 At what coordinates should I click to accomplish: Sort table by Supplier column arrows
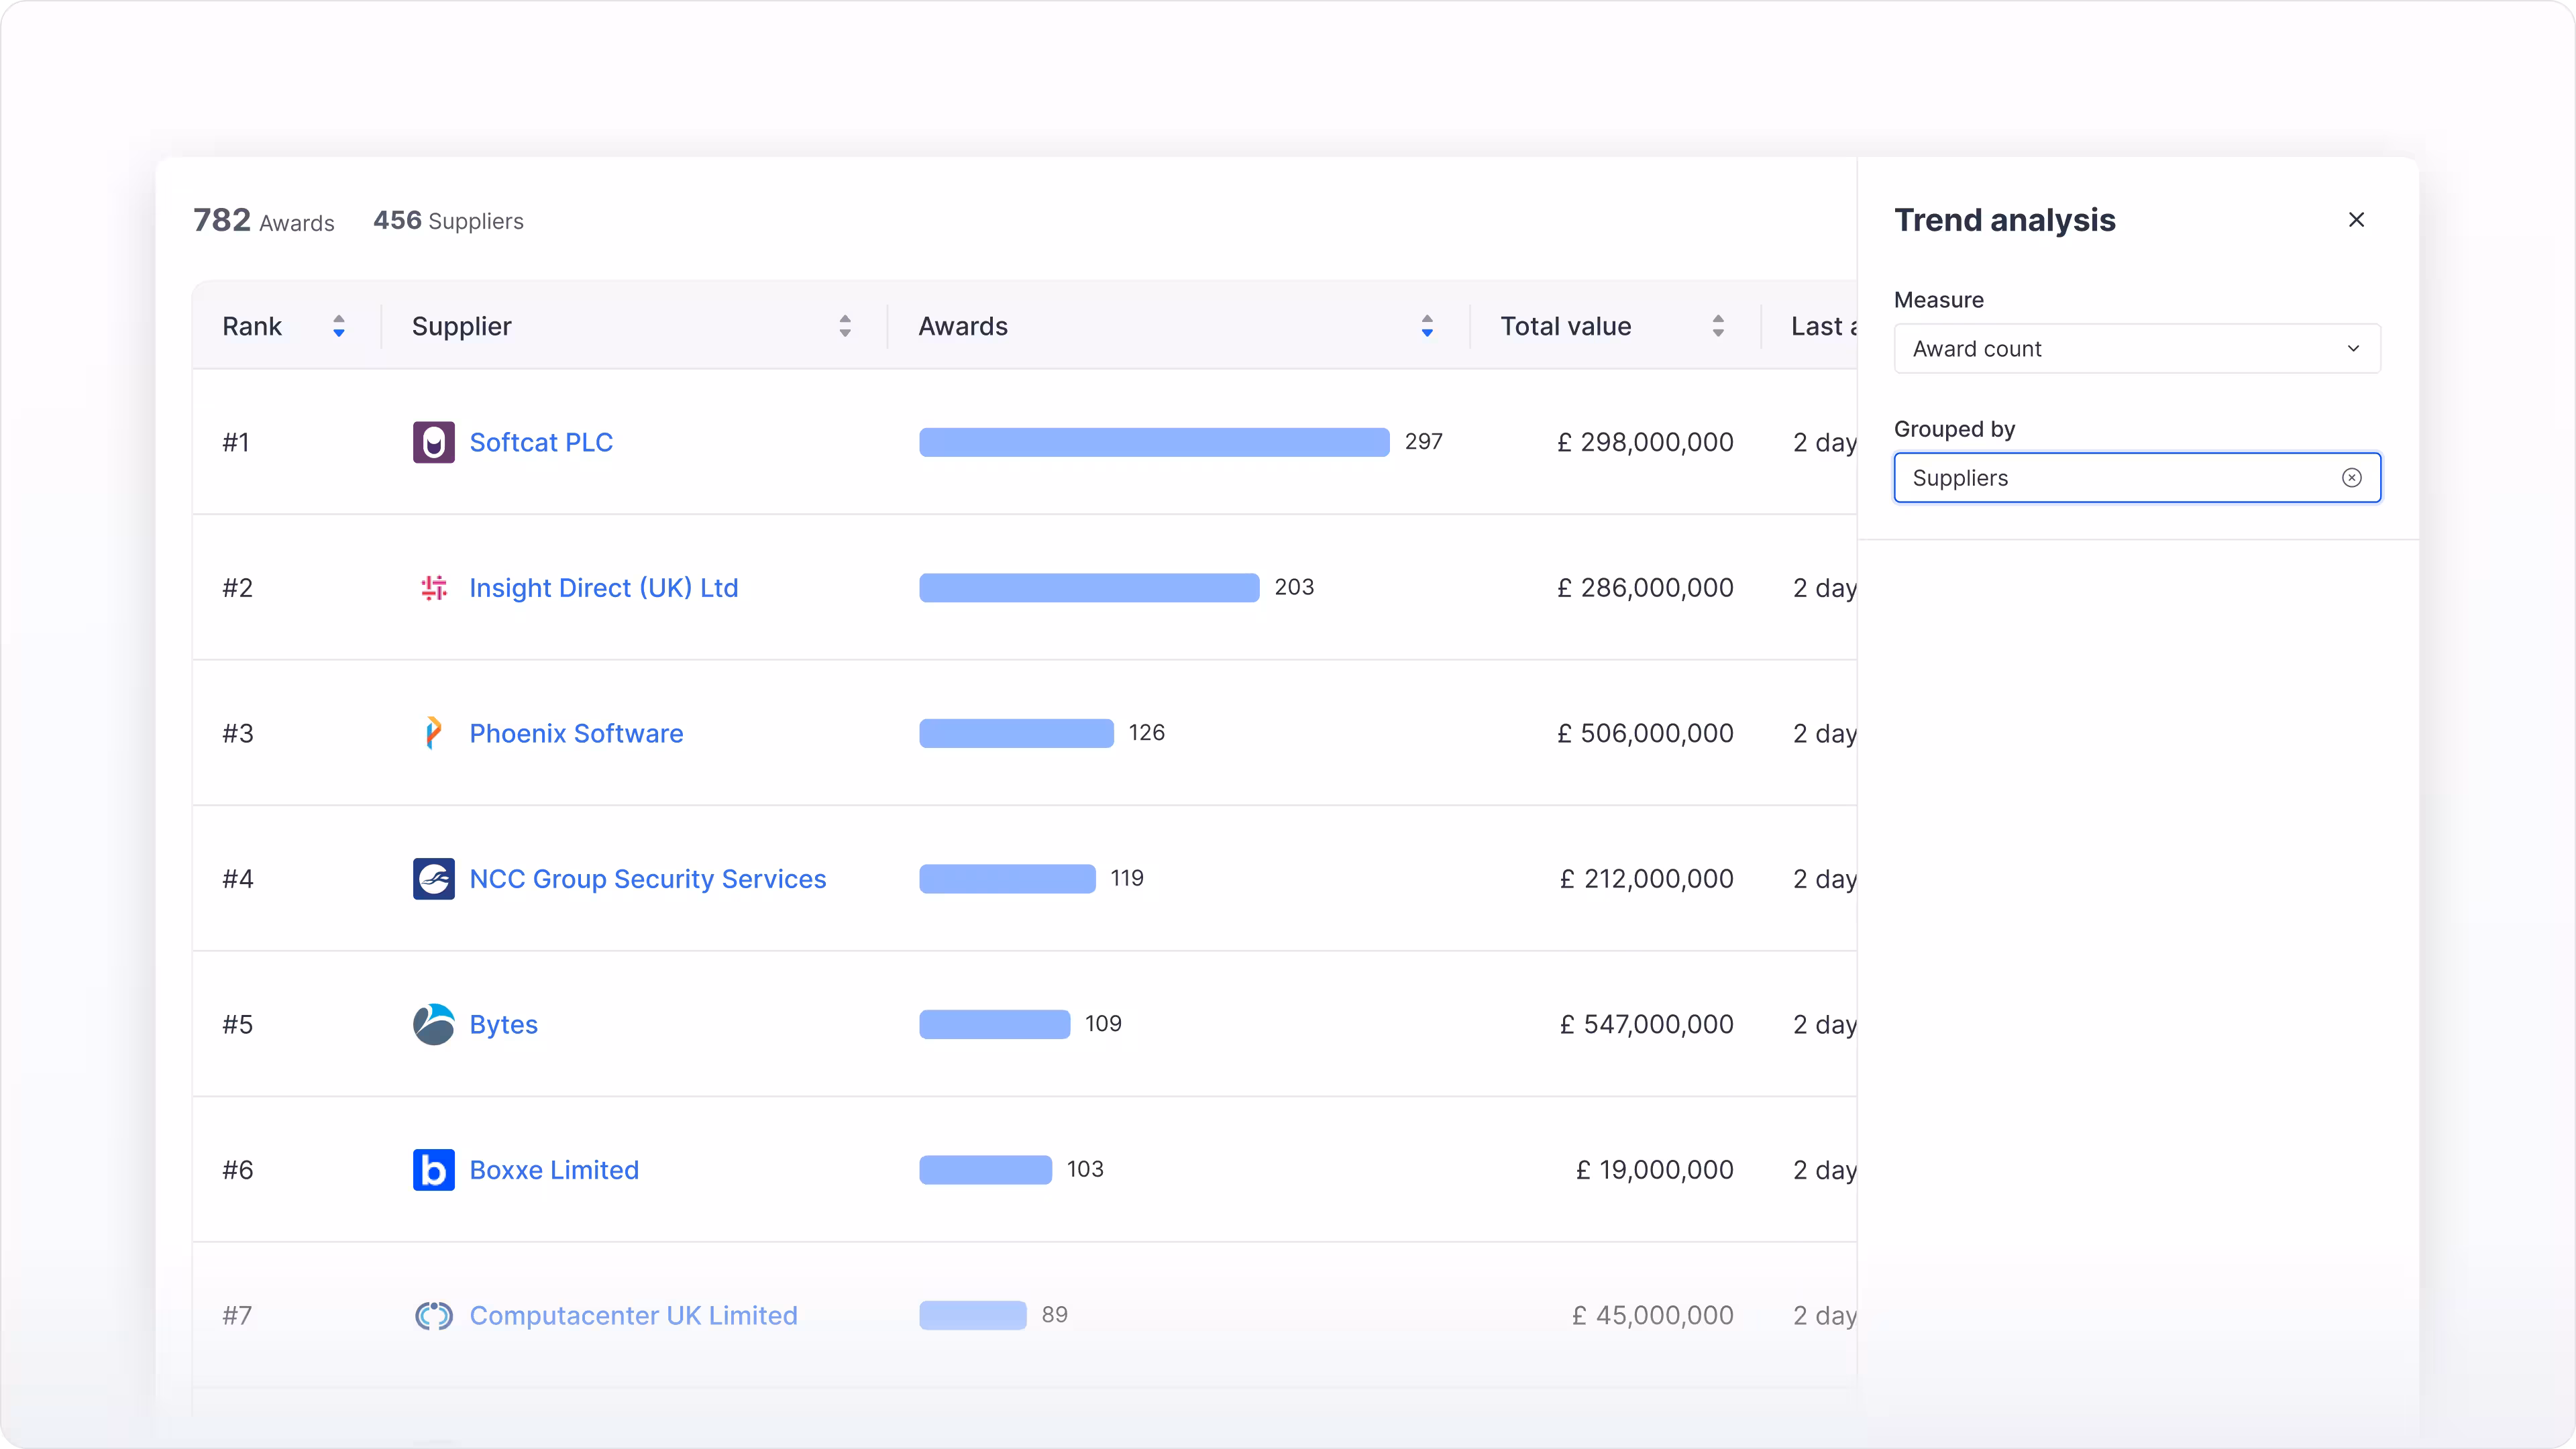[845, 326]
